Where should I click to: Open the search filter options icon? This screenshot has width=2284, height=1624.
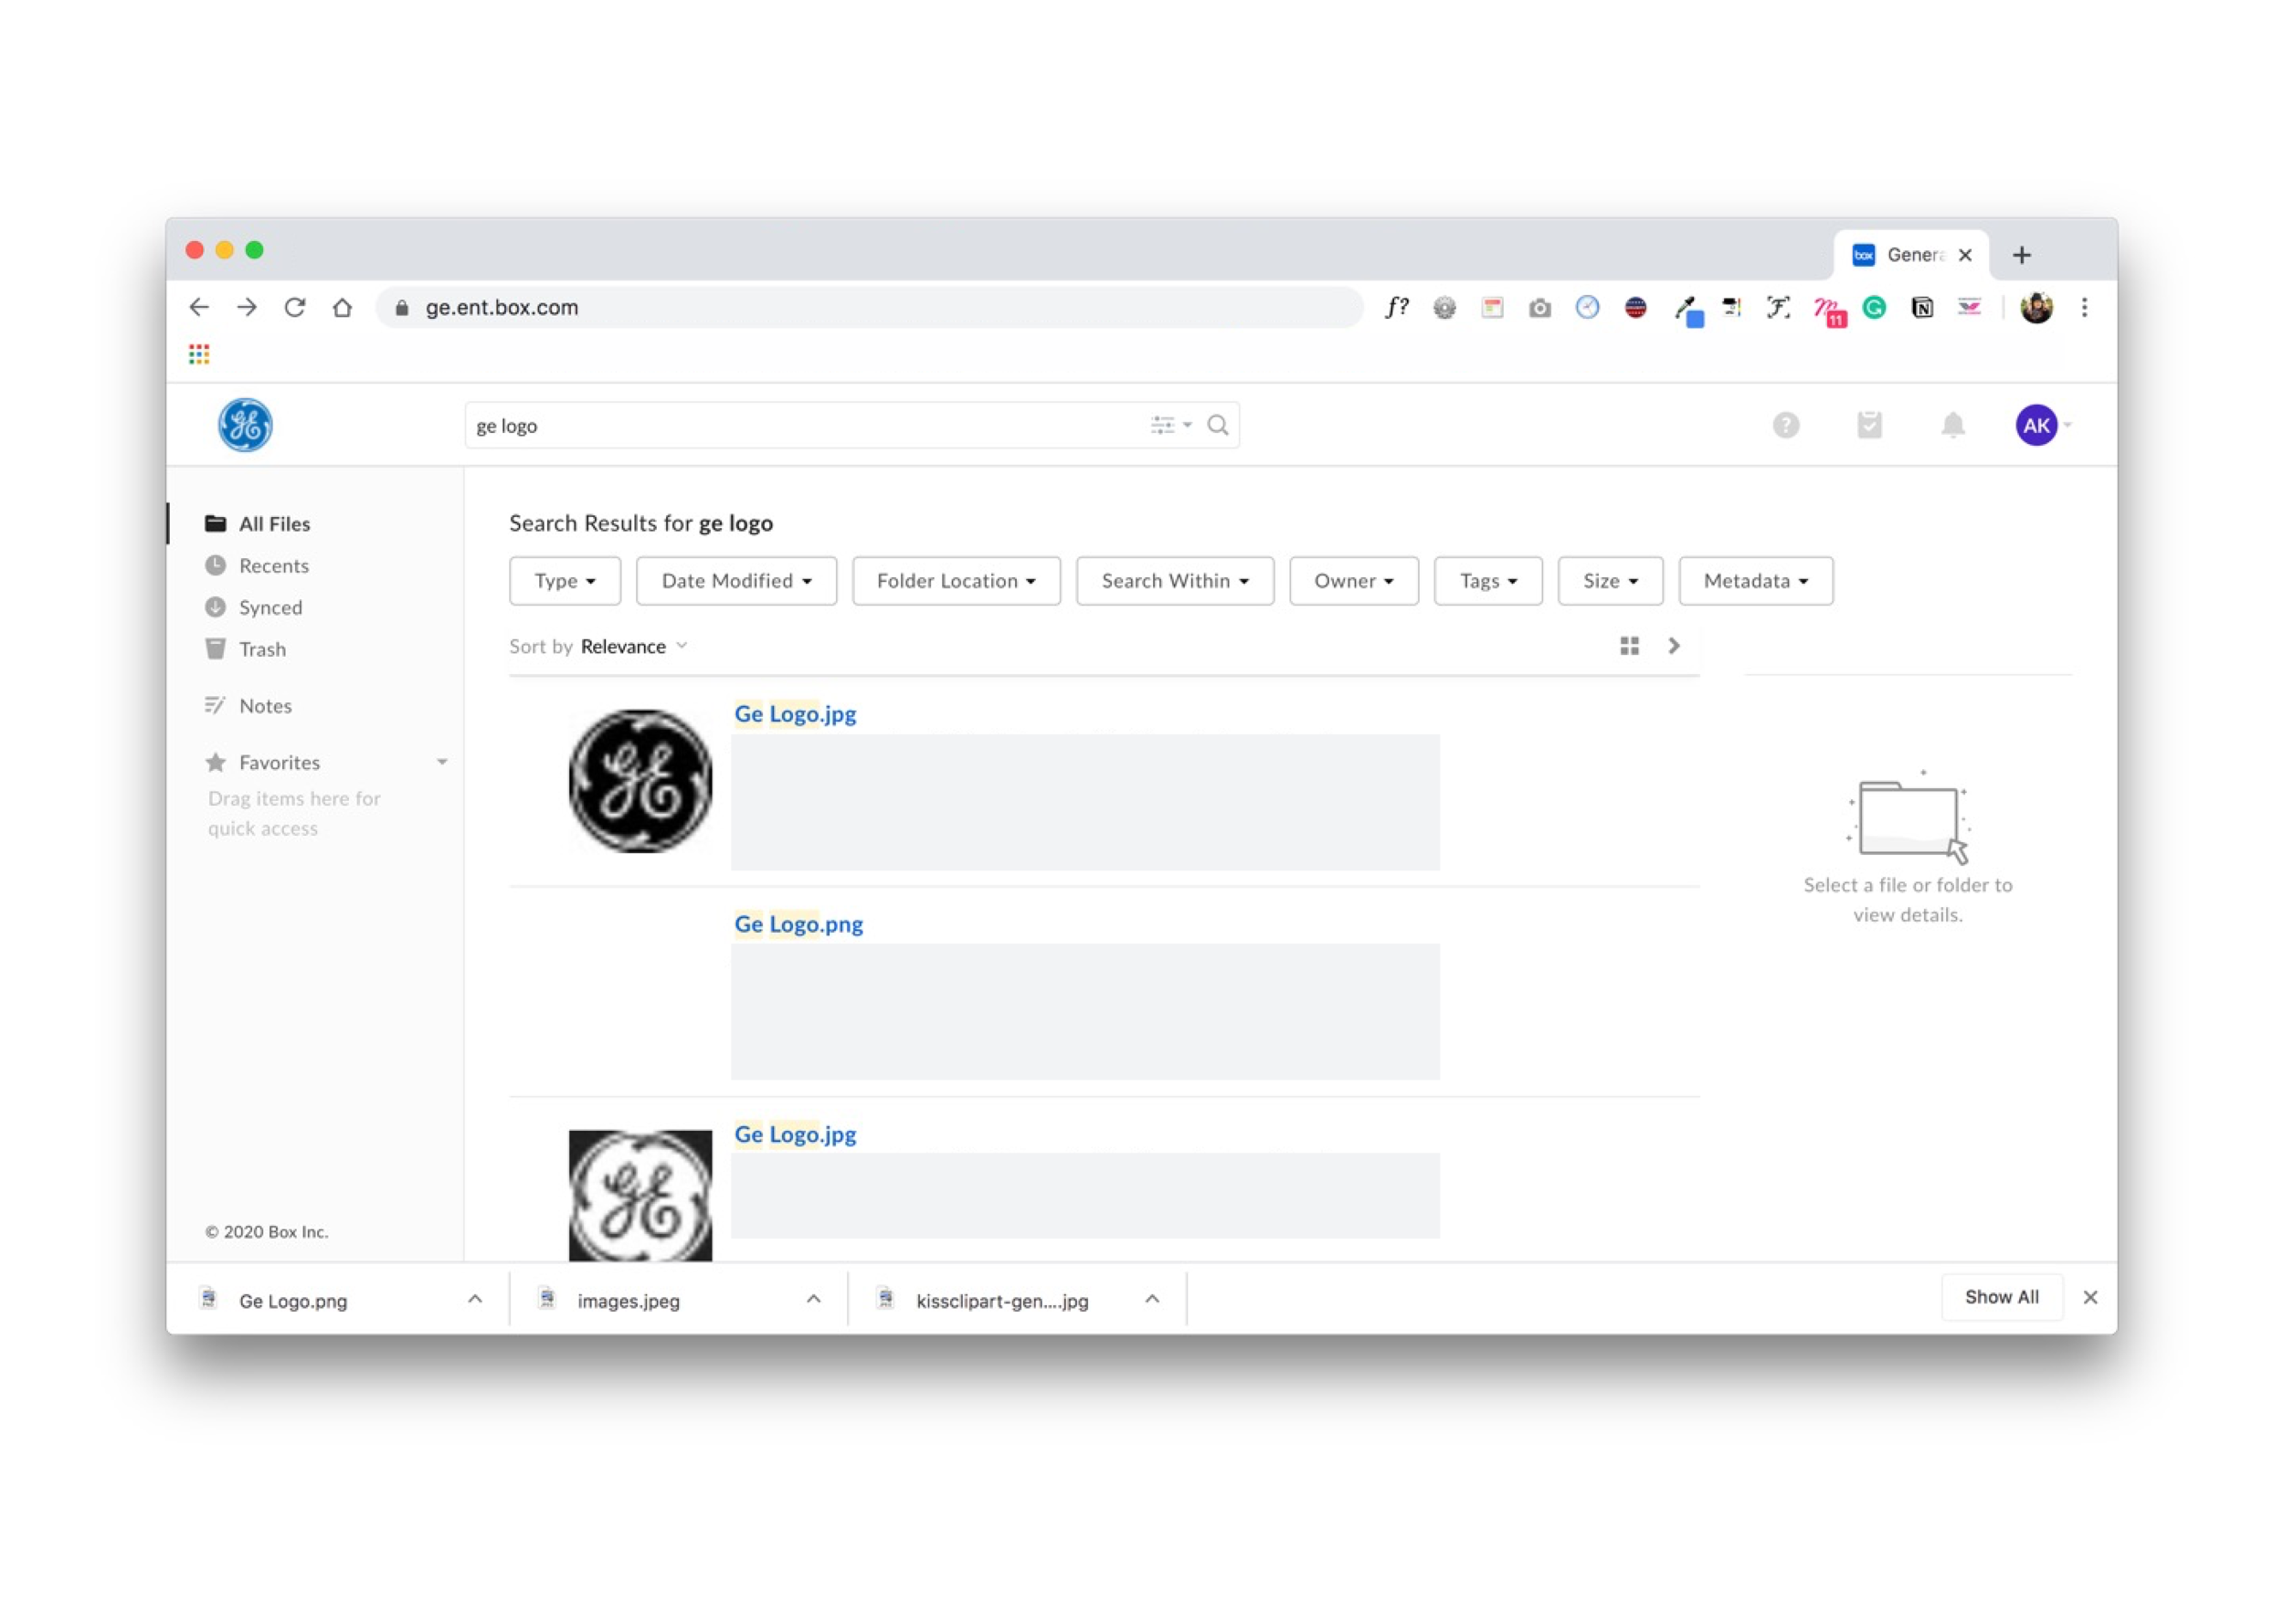point(1170,425)
